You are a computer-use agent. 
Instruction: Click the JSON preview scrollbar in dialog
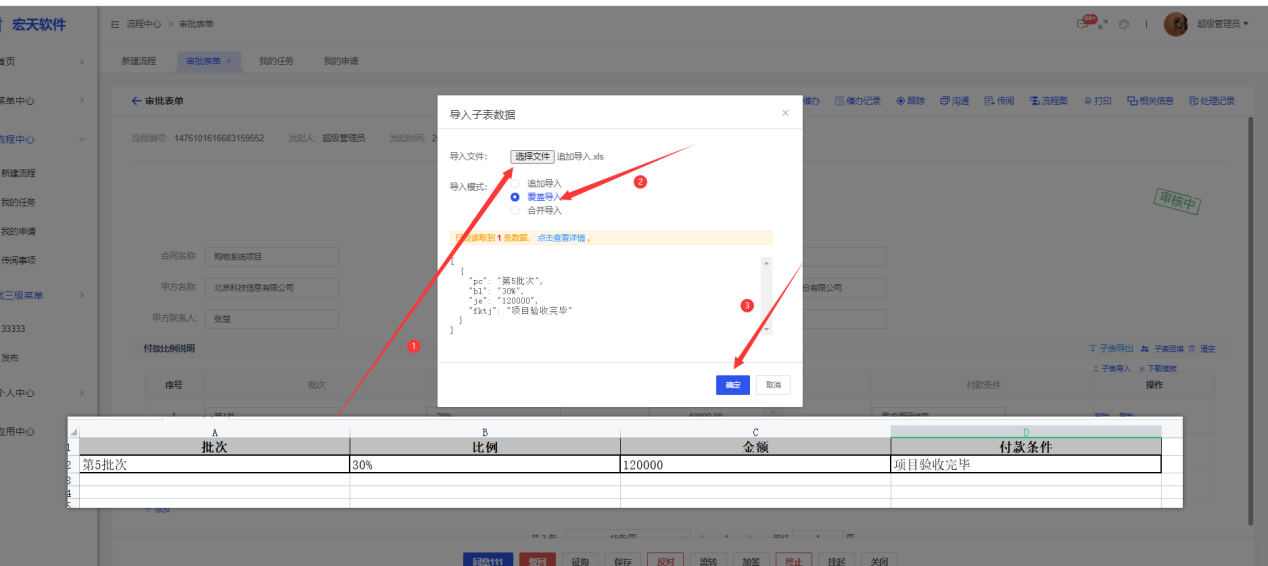click(766, 296)
